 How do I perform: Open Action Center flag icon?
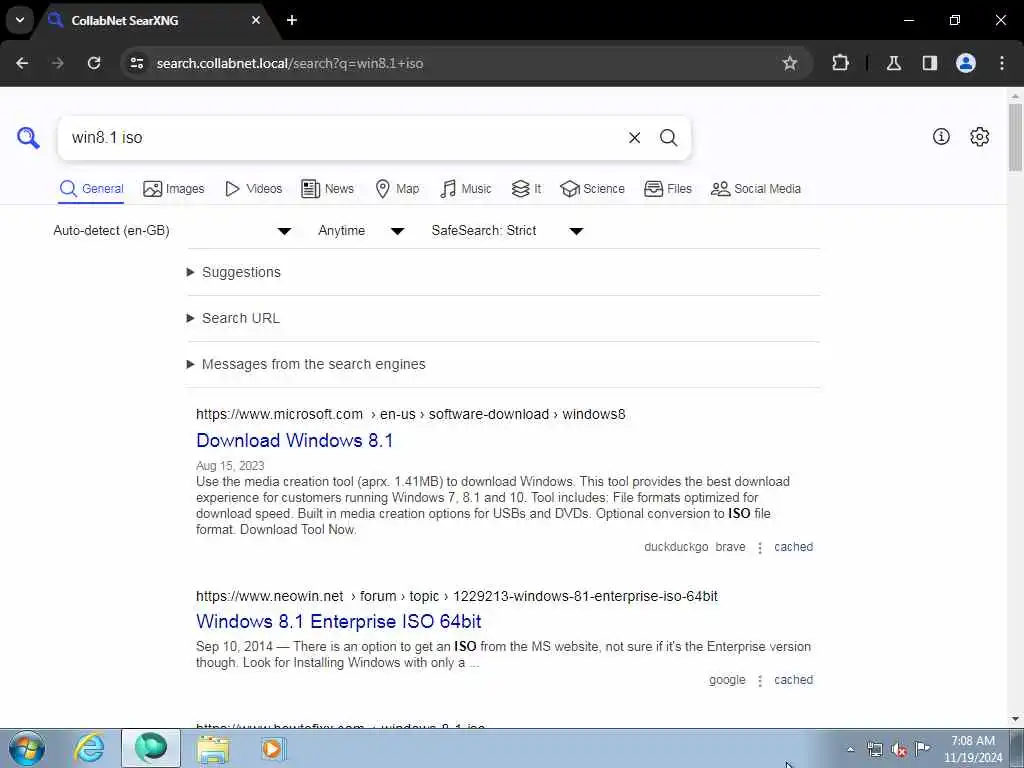(922, 748)
